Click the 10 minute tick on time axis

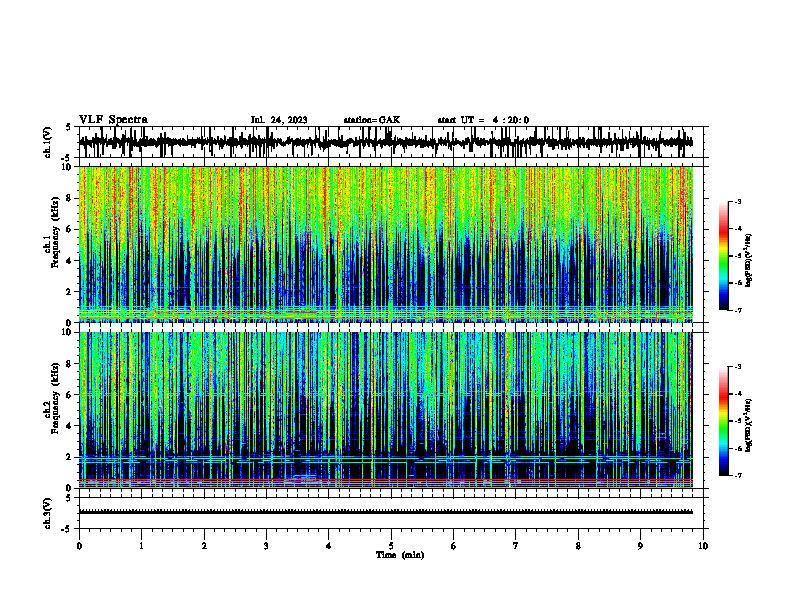click(x=703, y=546)
